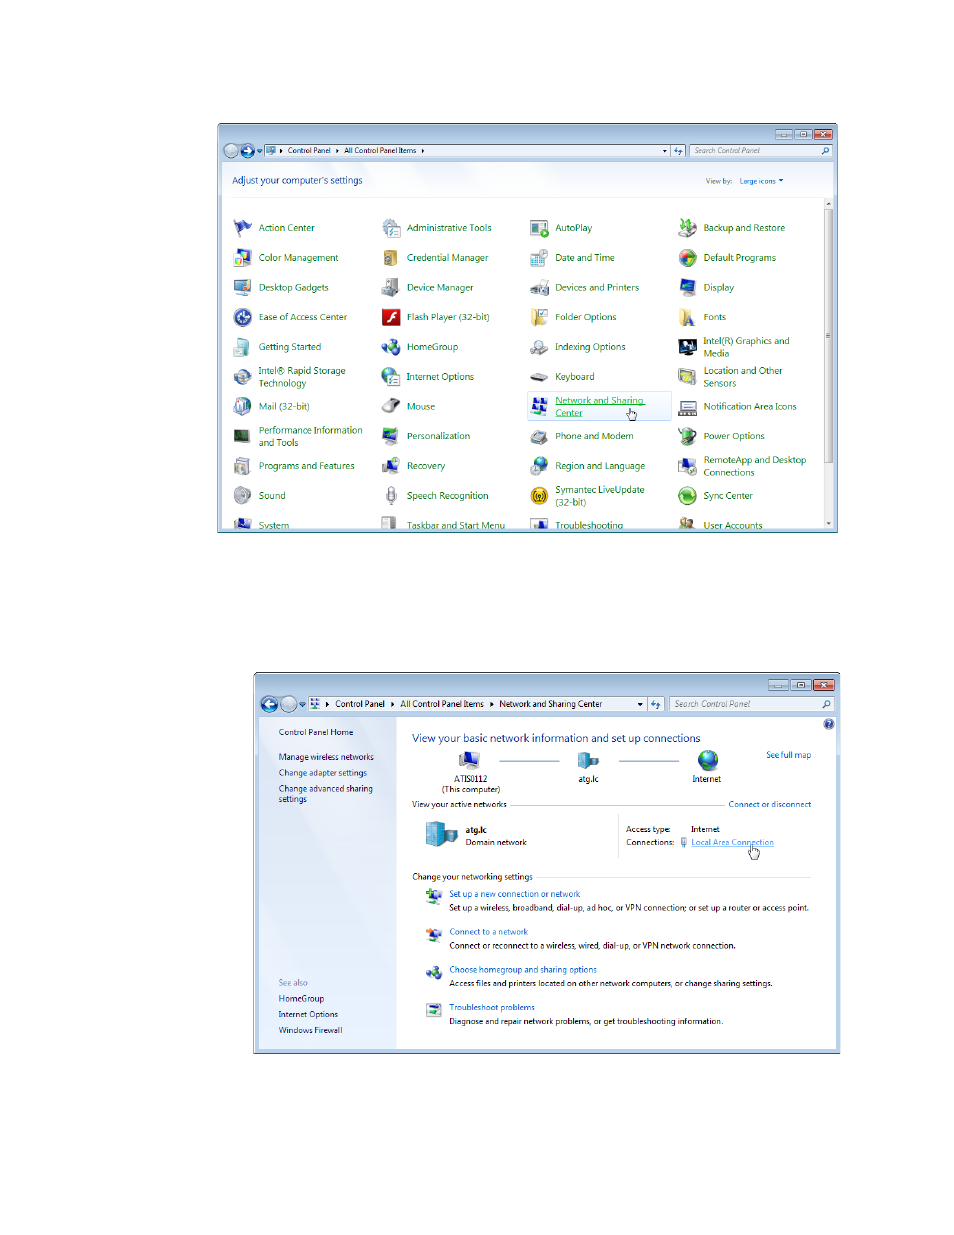Click Set up a new connection or network
The height and width of the screenshot is (1235, 954).
click(x=514, y=894)
